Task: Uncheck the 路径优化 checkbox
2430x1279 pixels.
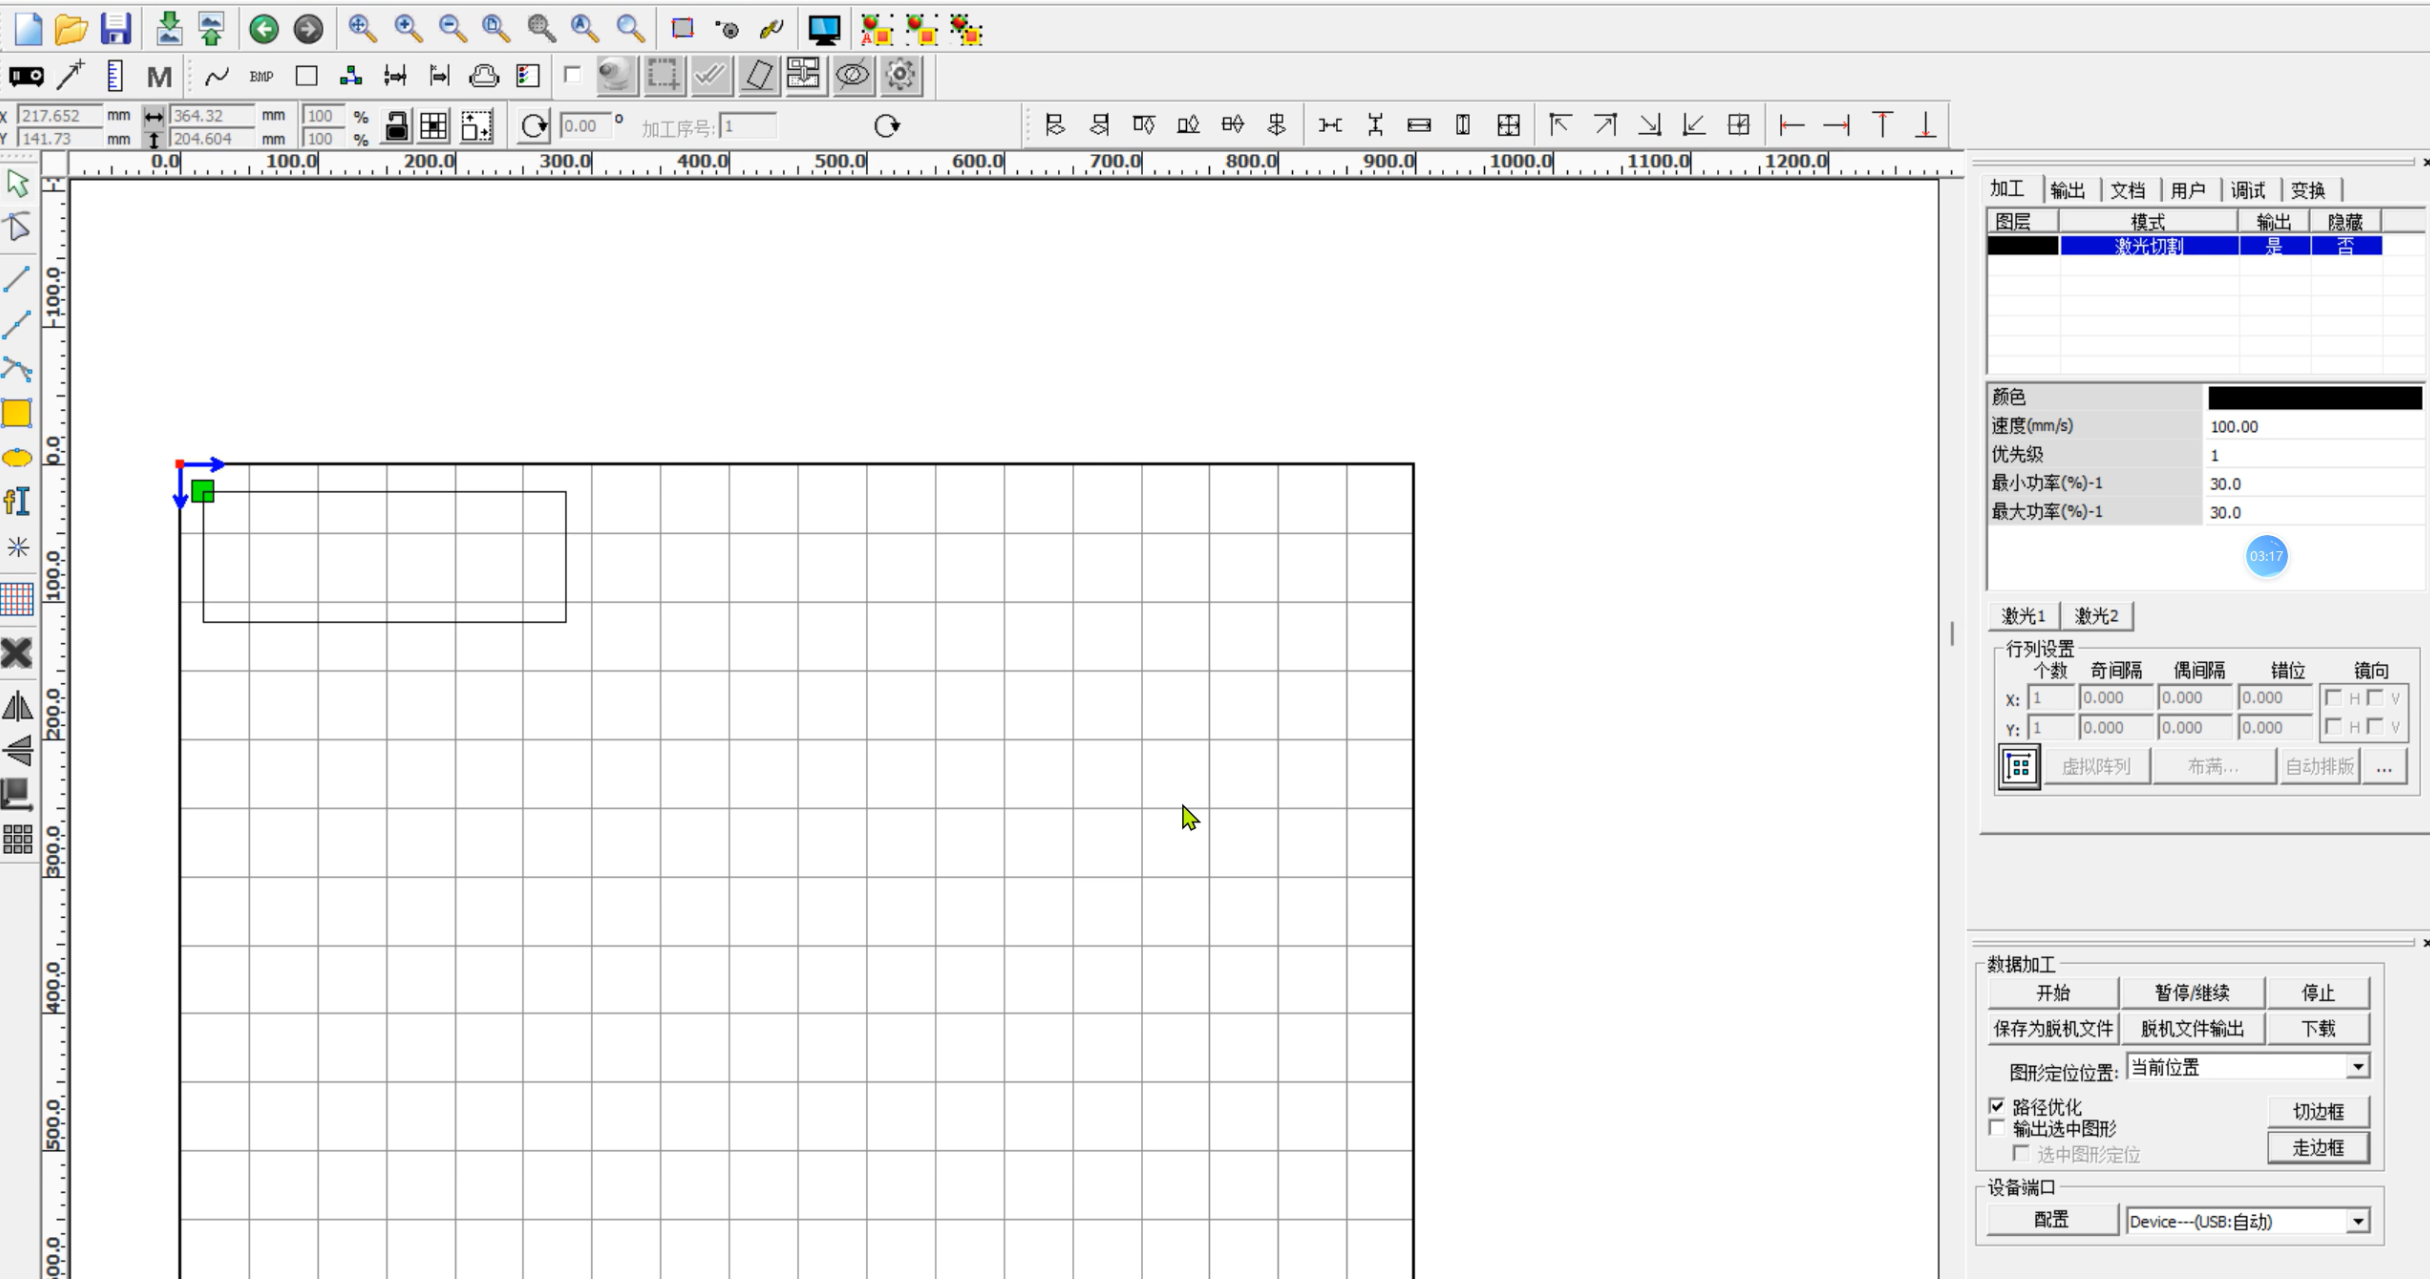Action: pyautogui.click(x=1997, y=1106)
